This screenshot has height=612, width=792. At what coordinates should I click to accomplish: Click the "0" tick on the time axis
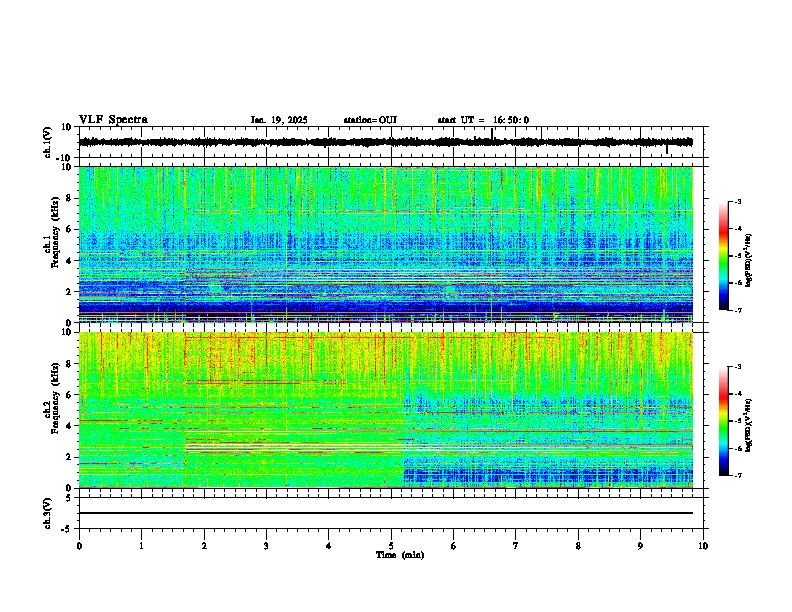coord(79,546)
